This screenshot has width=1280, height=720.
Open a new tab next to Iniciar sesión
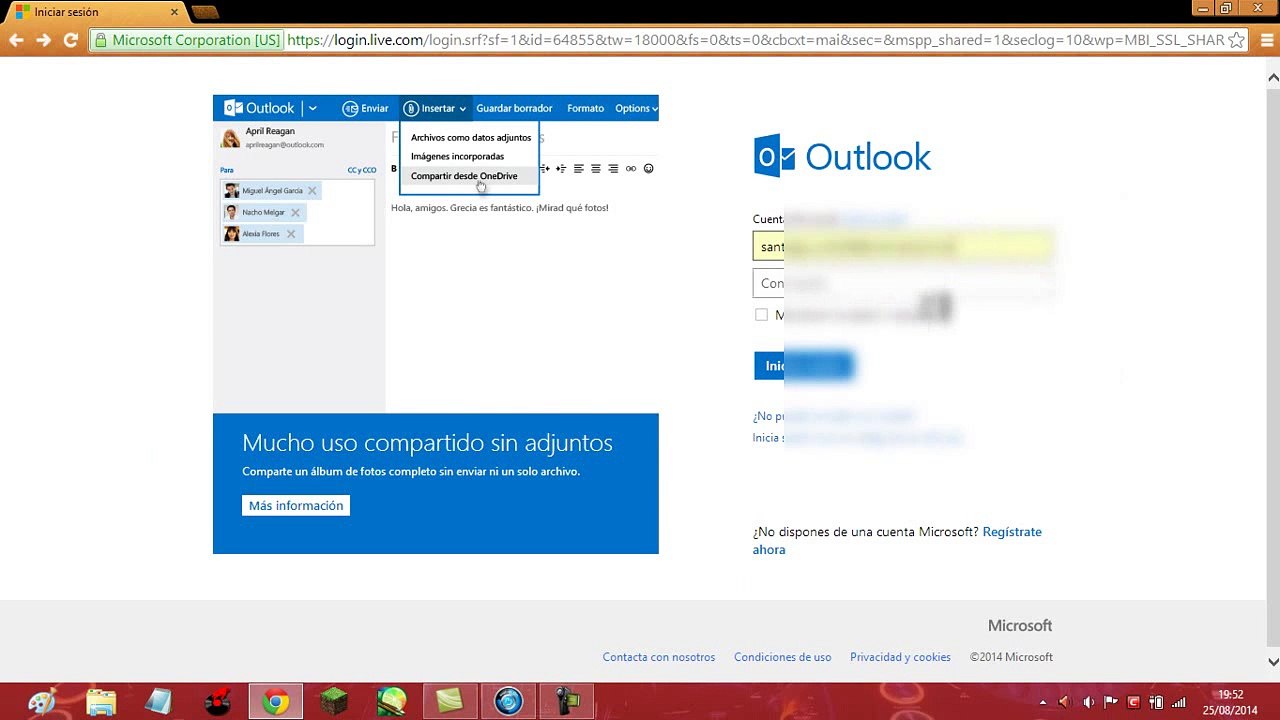click(204, 12)
